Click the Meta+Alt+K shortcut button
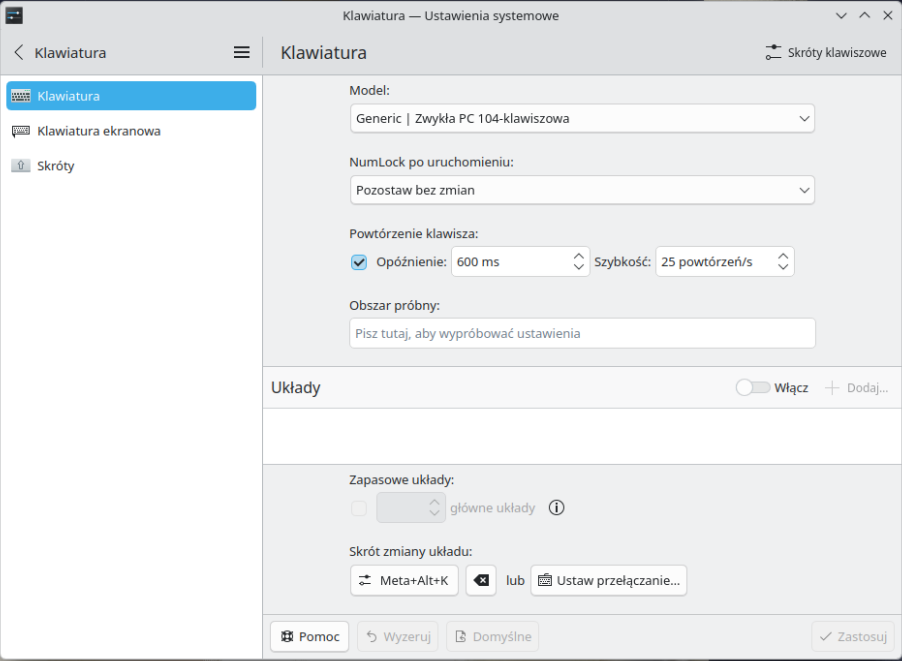Image resolution: width=902 pixels, height=661 pixels. (404, 580)
